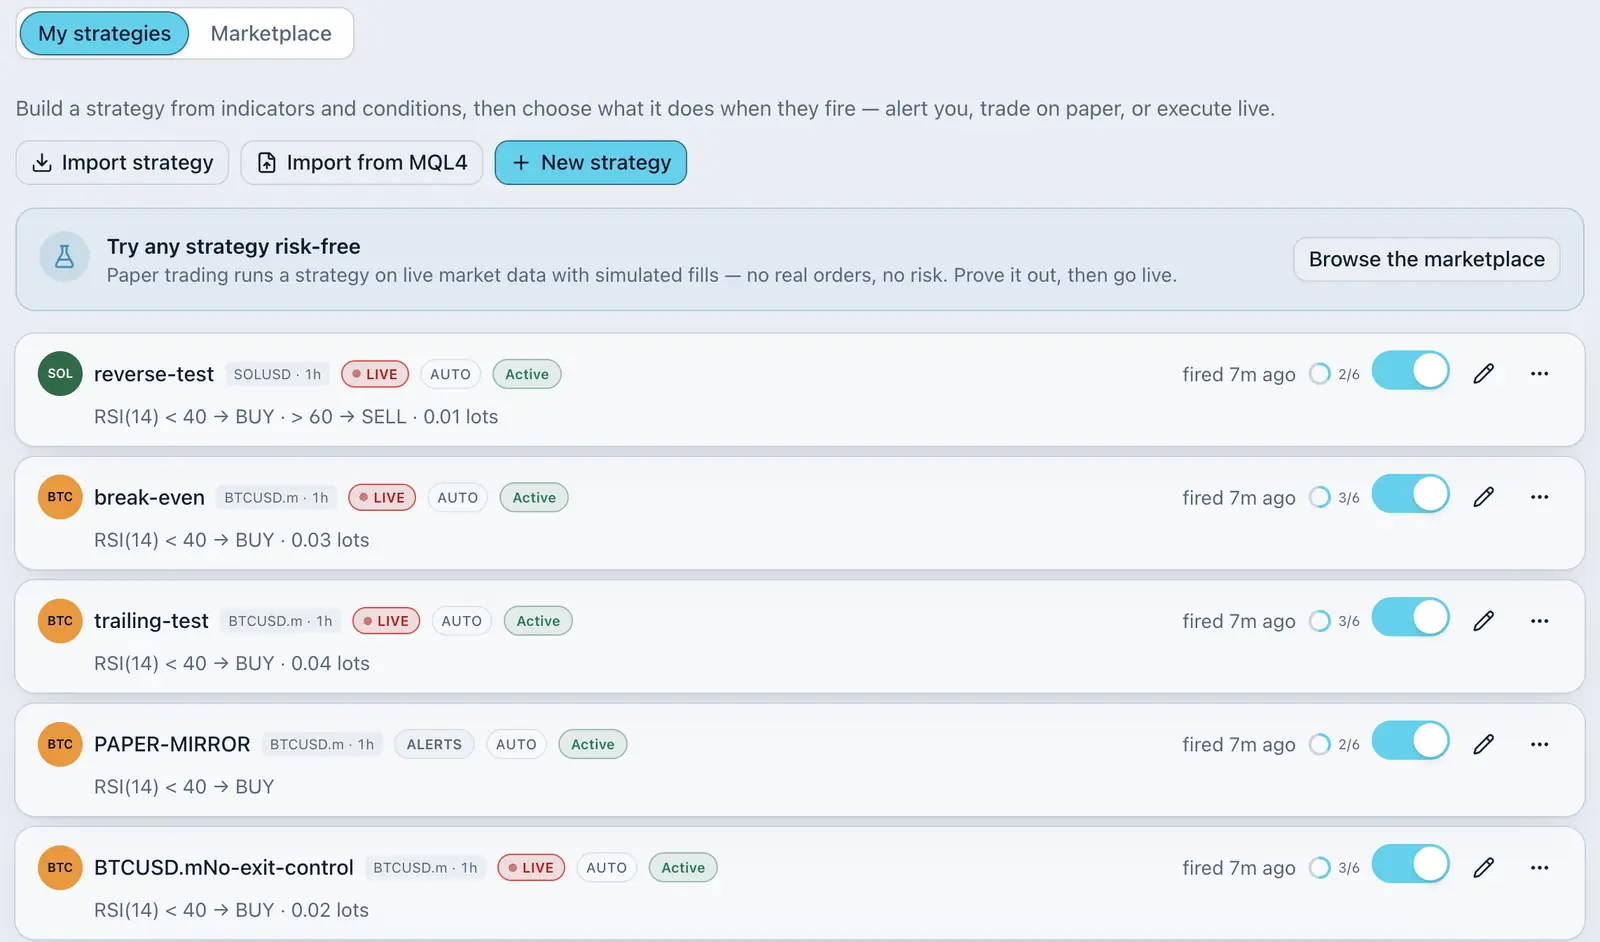The image size is (1600, 942).
Task: Edit PAPER-MIRROR with the pencil icon
Action: click(x=1484, y=744)
